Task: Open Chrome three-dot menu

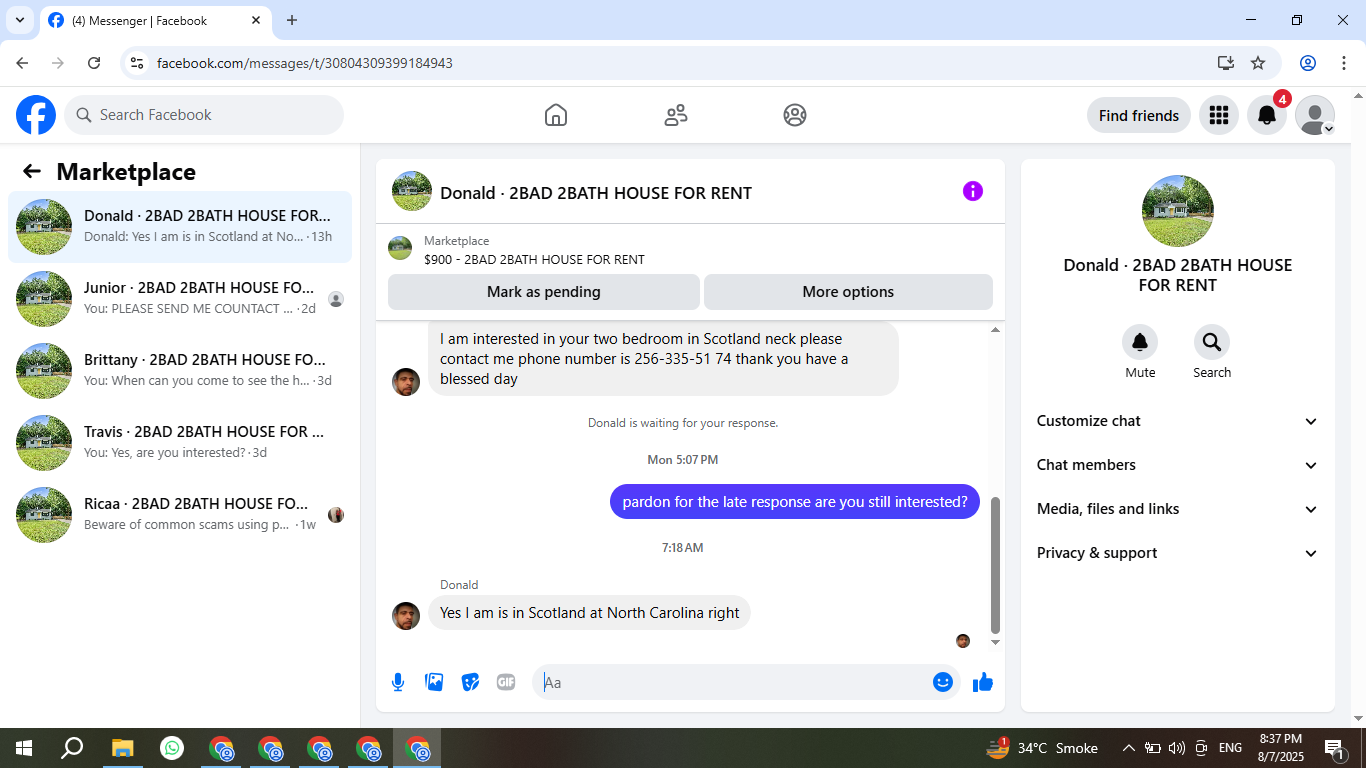Action: coord(1343,63)
